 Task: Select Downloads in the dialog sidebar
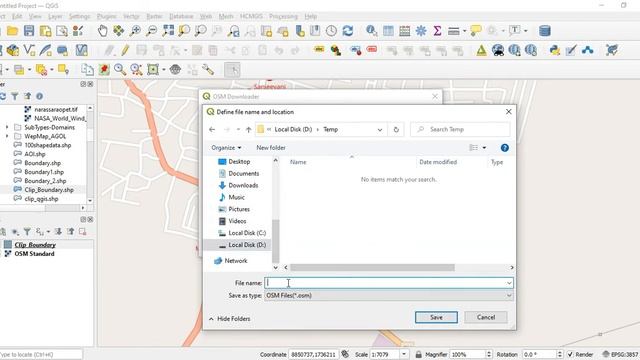click(238, 185)
